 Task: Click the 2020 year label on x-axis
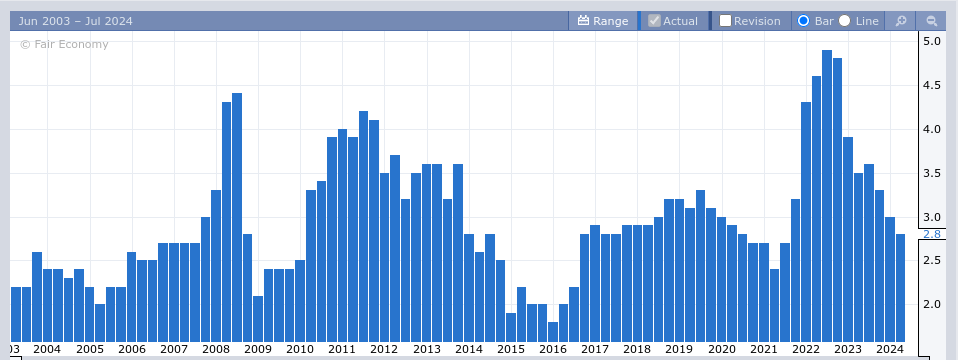722,350
